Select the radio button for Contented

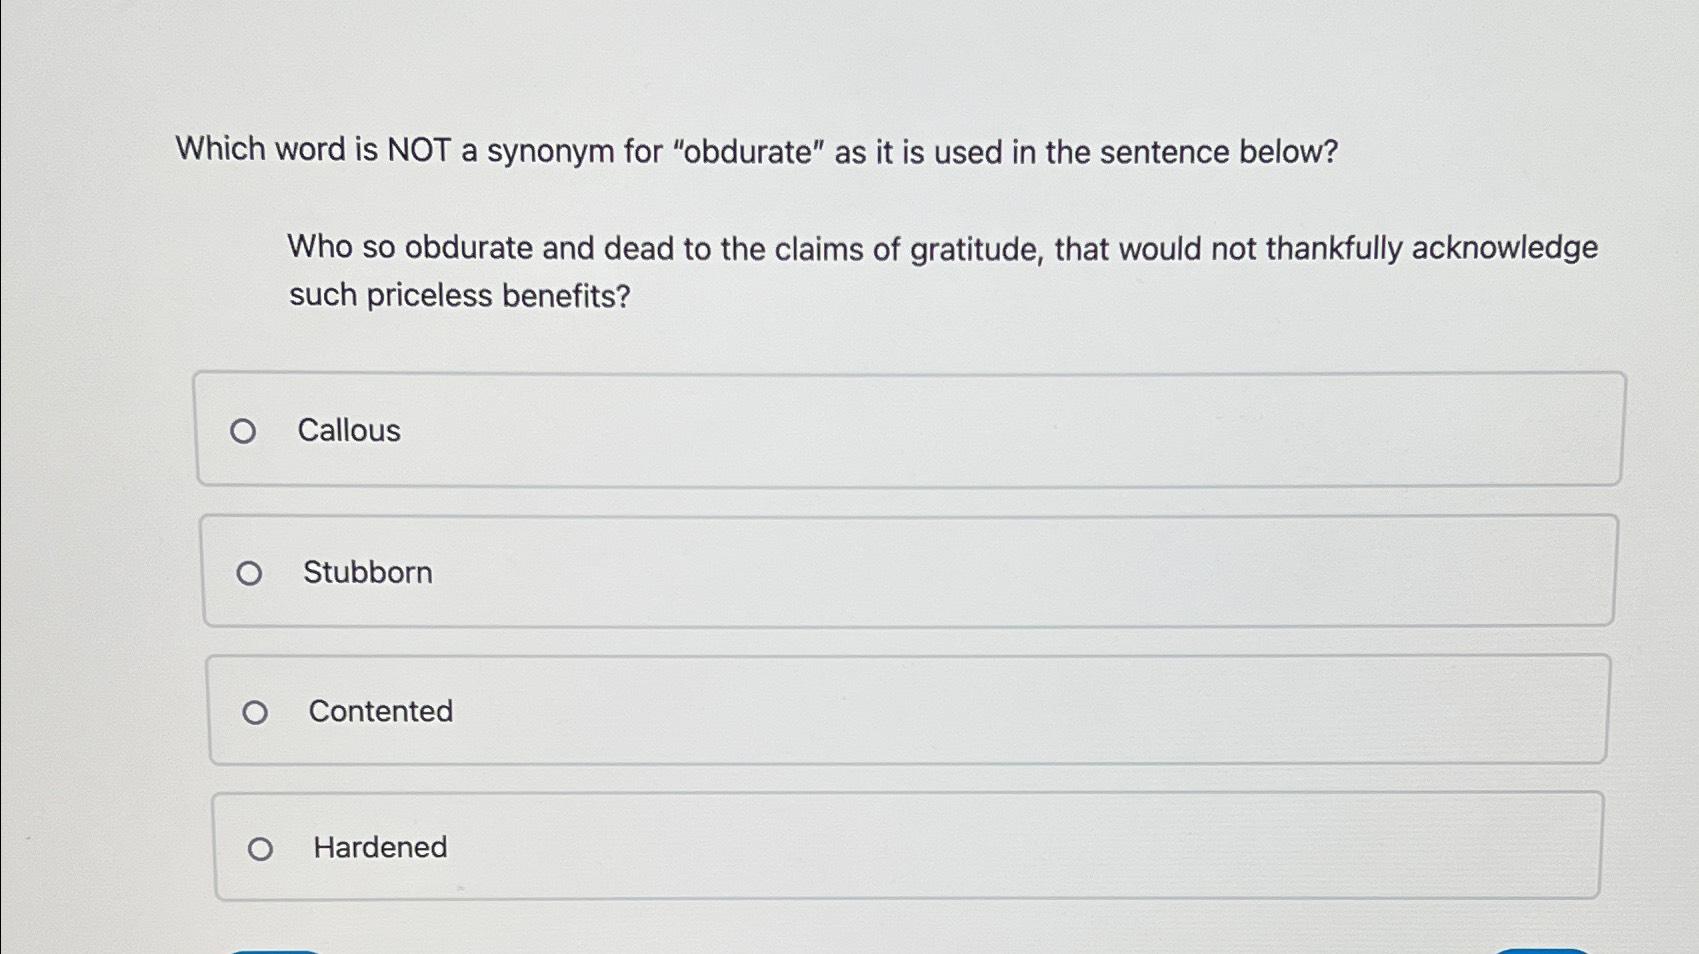tap(258, 712)
